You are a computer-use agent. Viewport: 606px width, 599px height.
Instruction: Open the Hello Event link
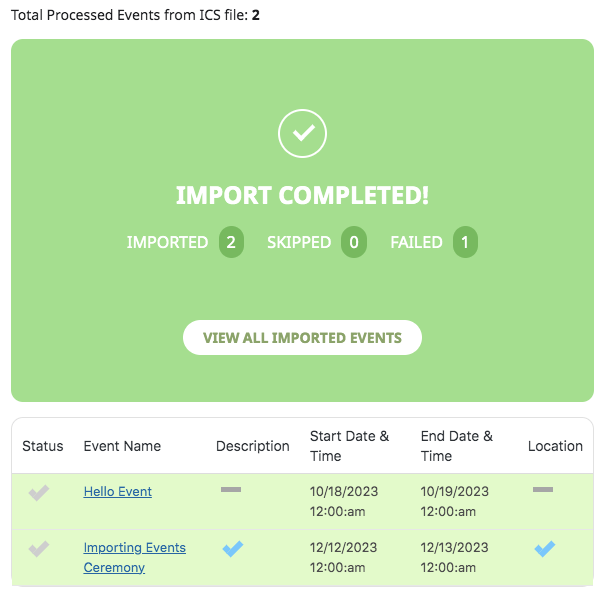118,492
